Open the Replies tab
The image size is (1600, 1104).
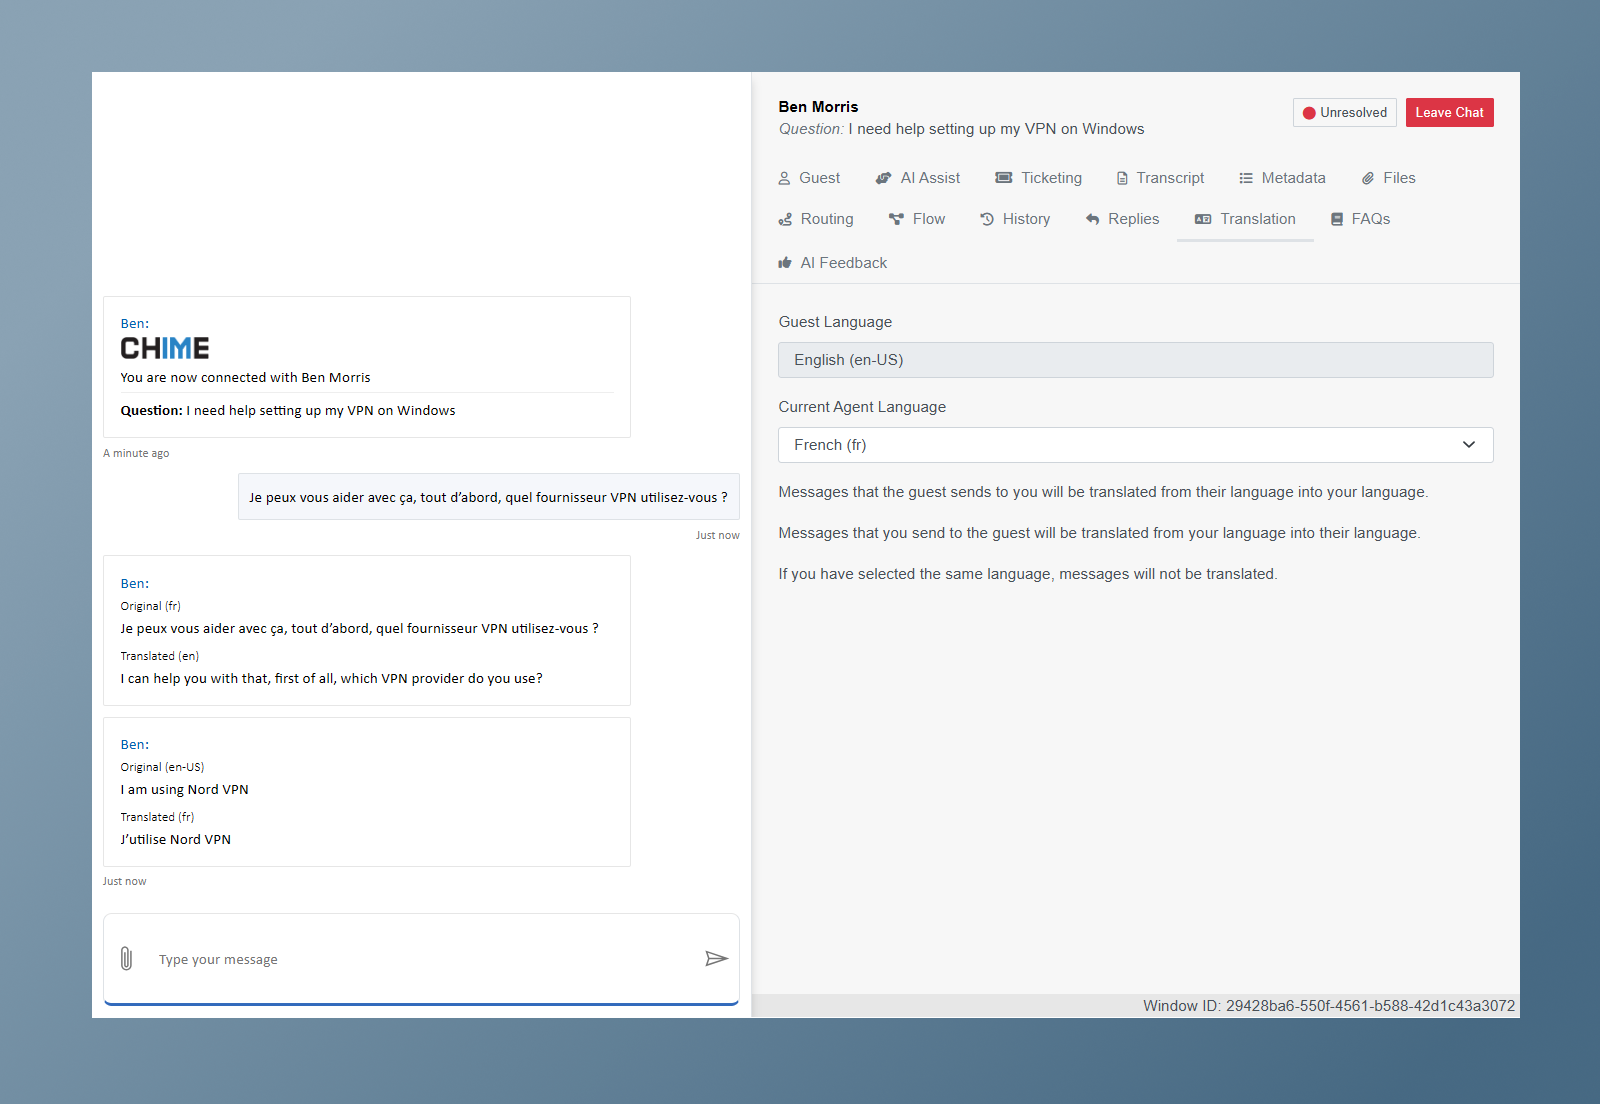(x=1122, y=219)
